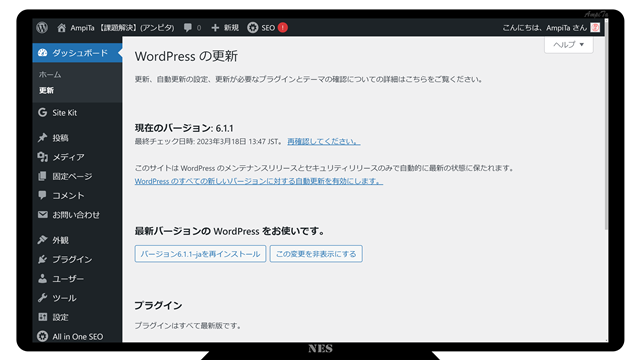Open the ダッシュボード menu
This screenshot has height=360, width=640.
point(77,53)
